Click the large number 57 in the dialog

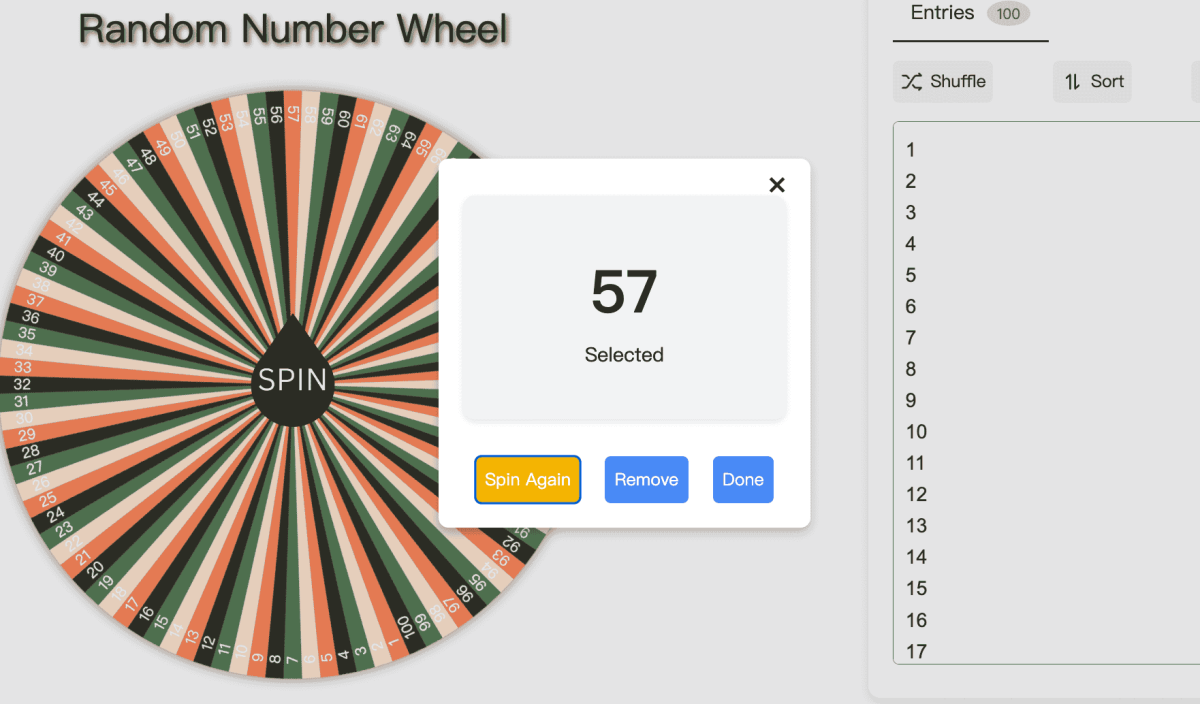point(624,292)
